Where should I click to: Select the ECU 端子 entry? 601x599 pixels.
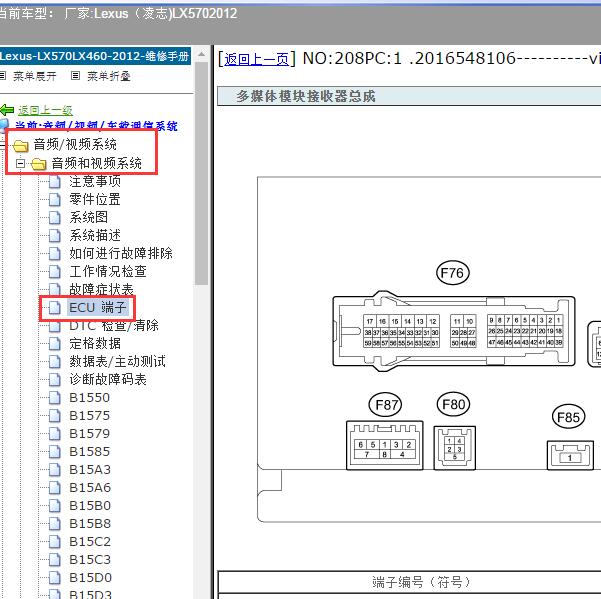coord(97,307)
